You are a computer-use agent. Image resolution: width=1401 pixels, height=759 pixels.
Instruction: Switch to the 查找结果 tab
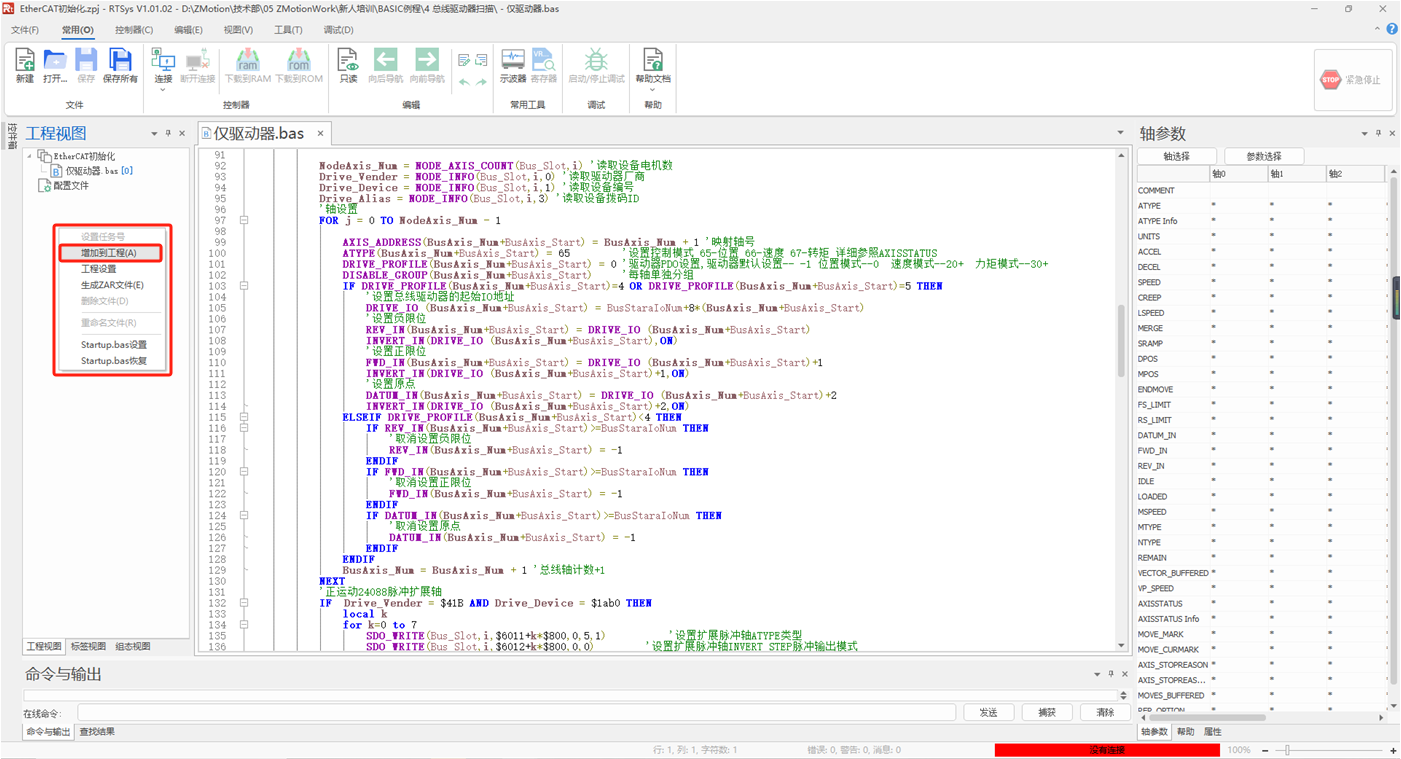click(97, 732)
